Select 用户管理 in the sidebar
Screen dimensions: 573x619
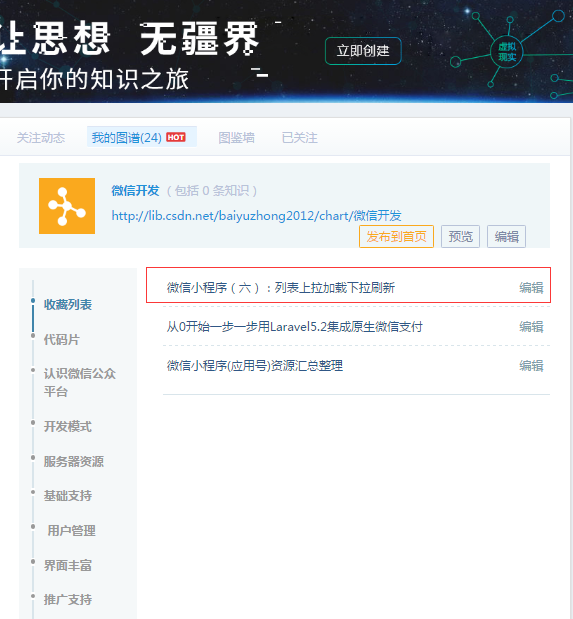coord(71,531)
